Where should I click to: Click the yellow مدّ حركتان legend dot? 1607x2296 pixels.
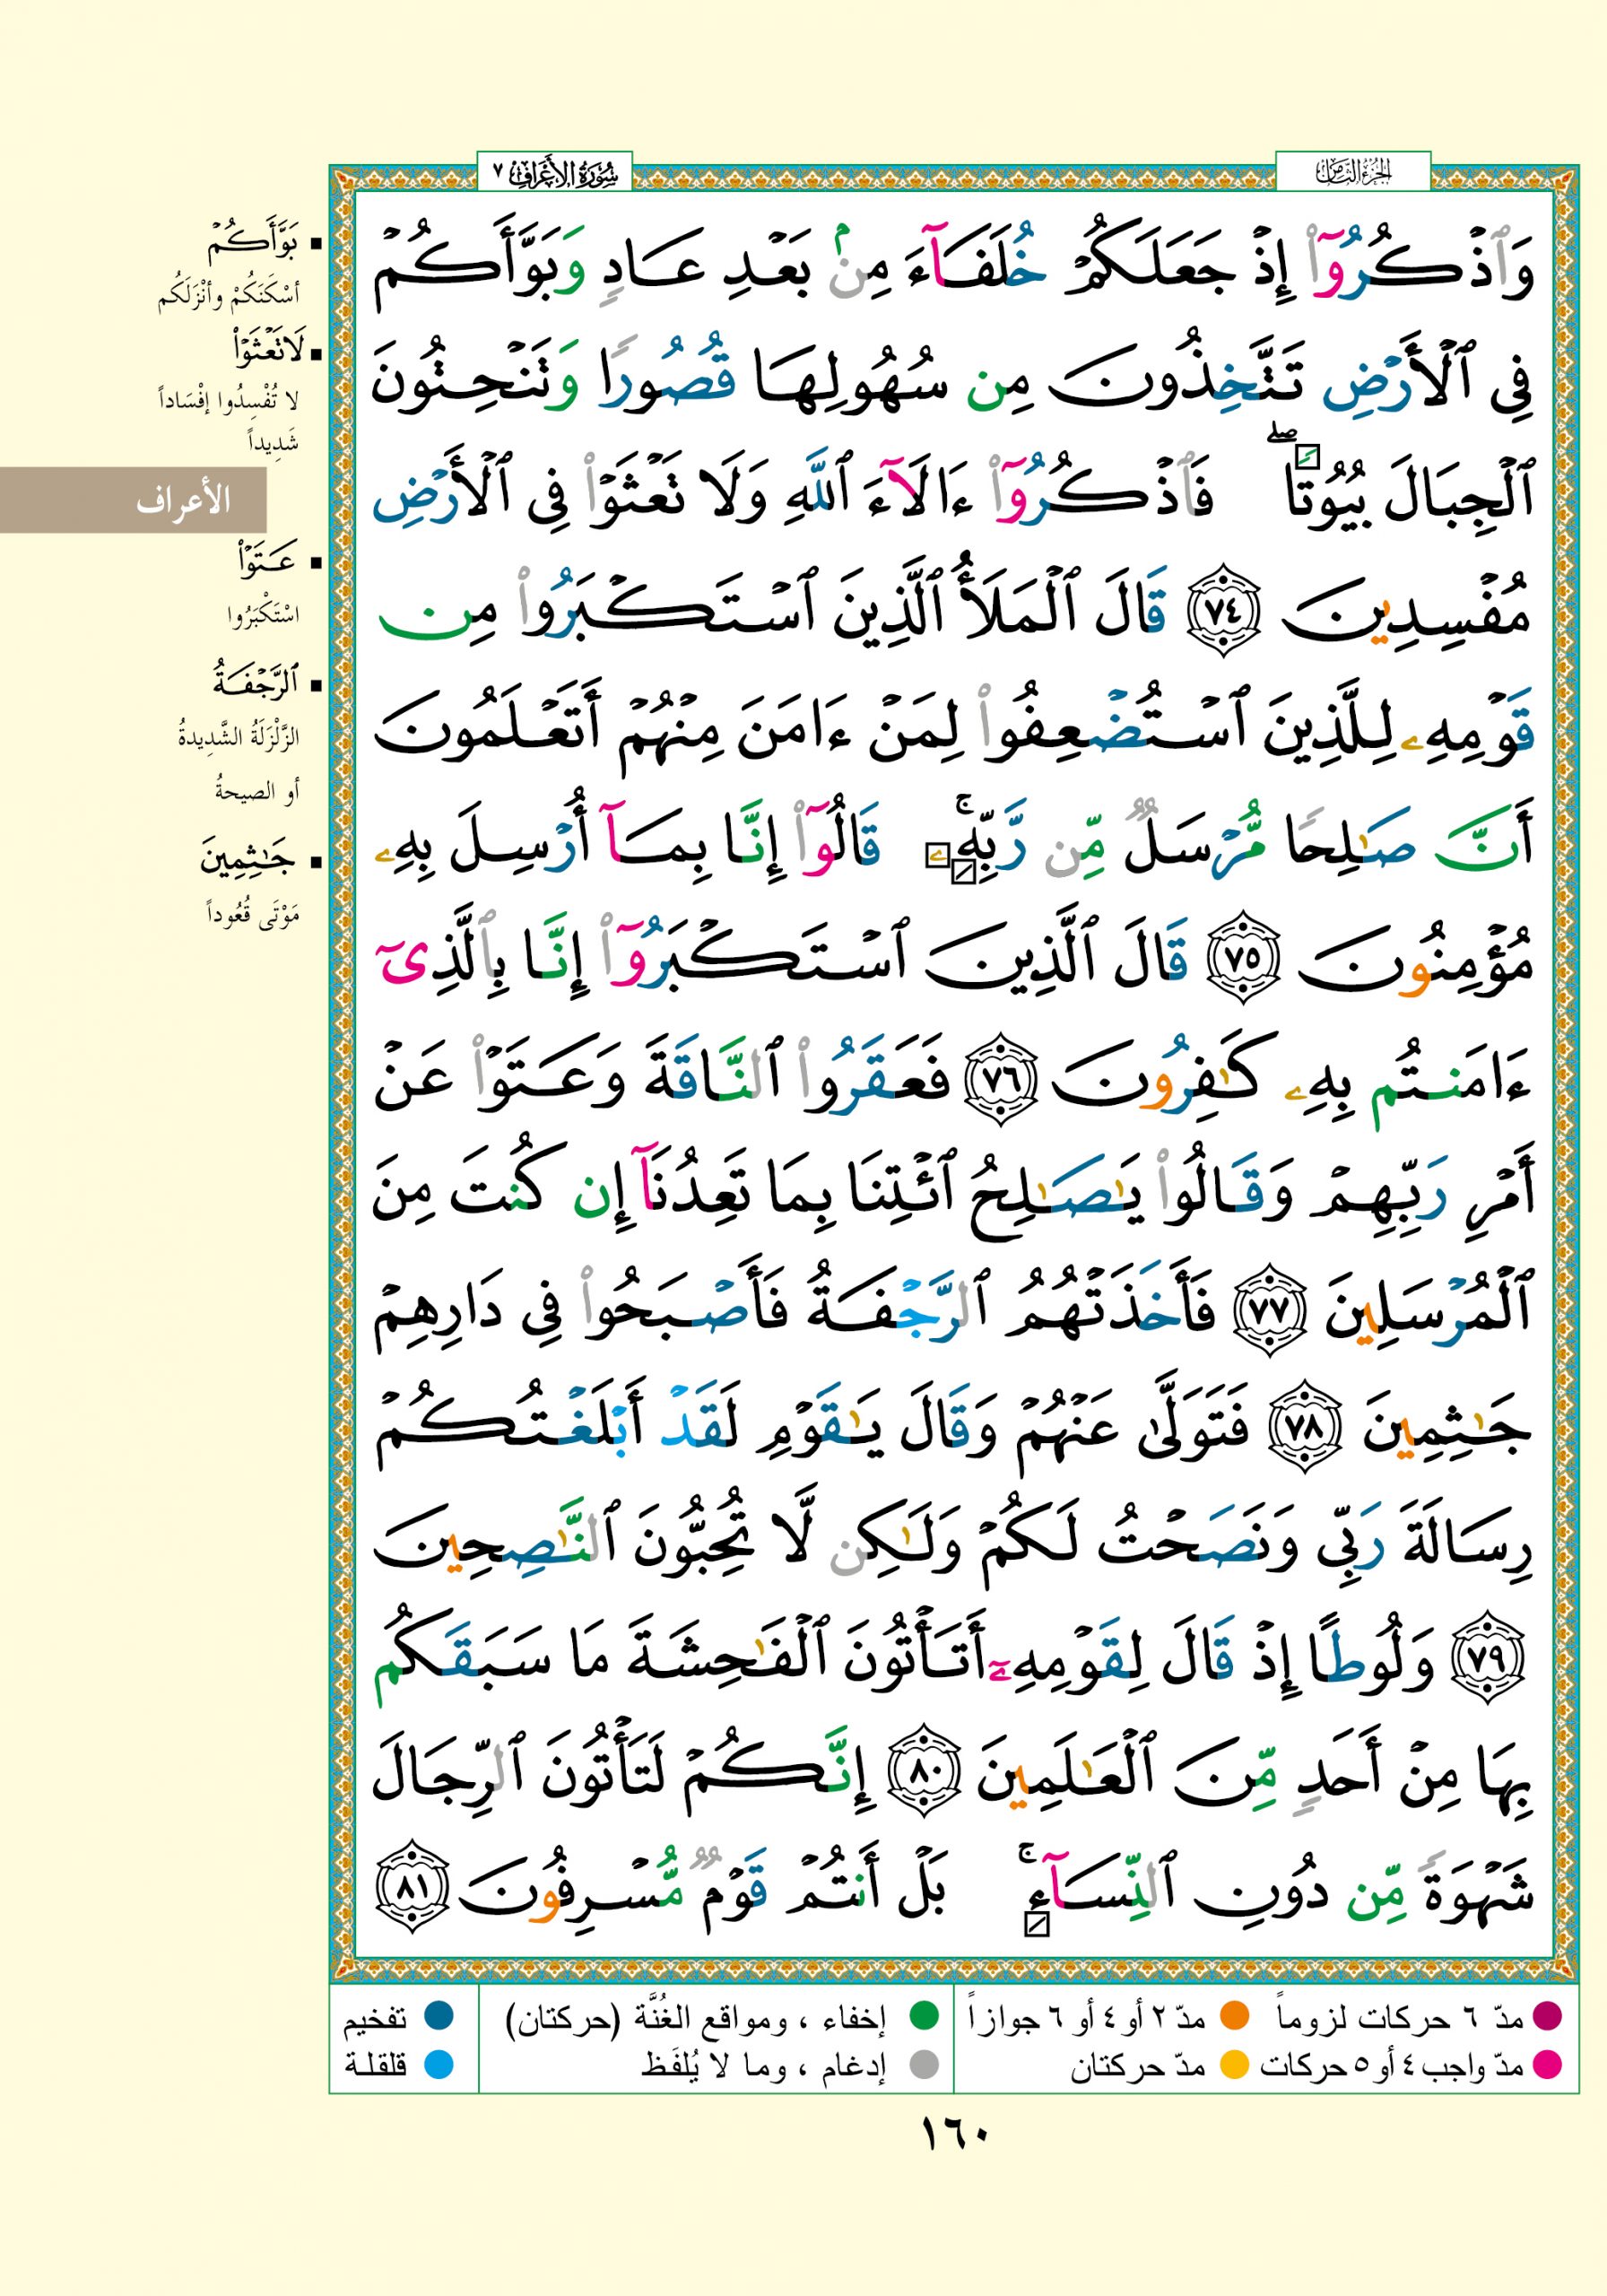click(1235, 2064)
